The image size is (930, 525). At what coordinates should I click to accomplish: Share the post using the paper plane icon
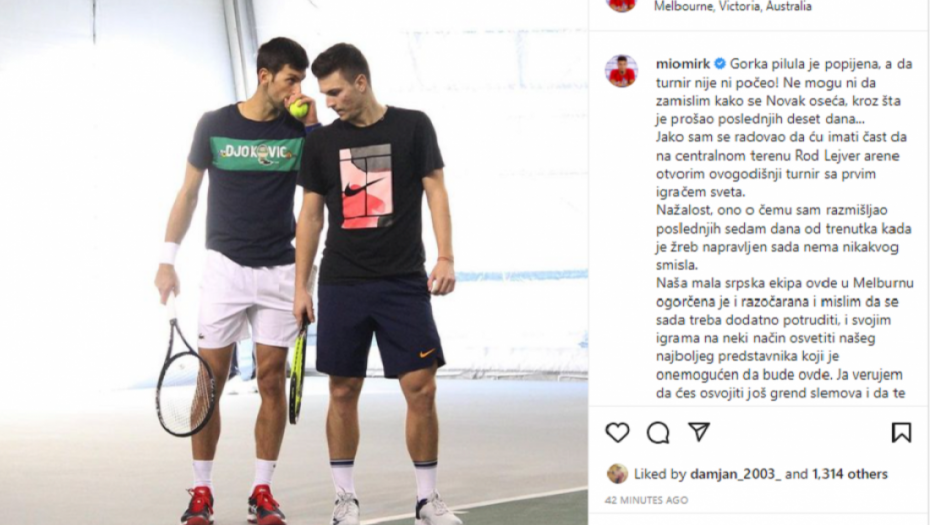pyautogui.click(x=699, y=432)
